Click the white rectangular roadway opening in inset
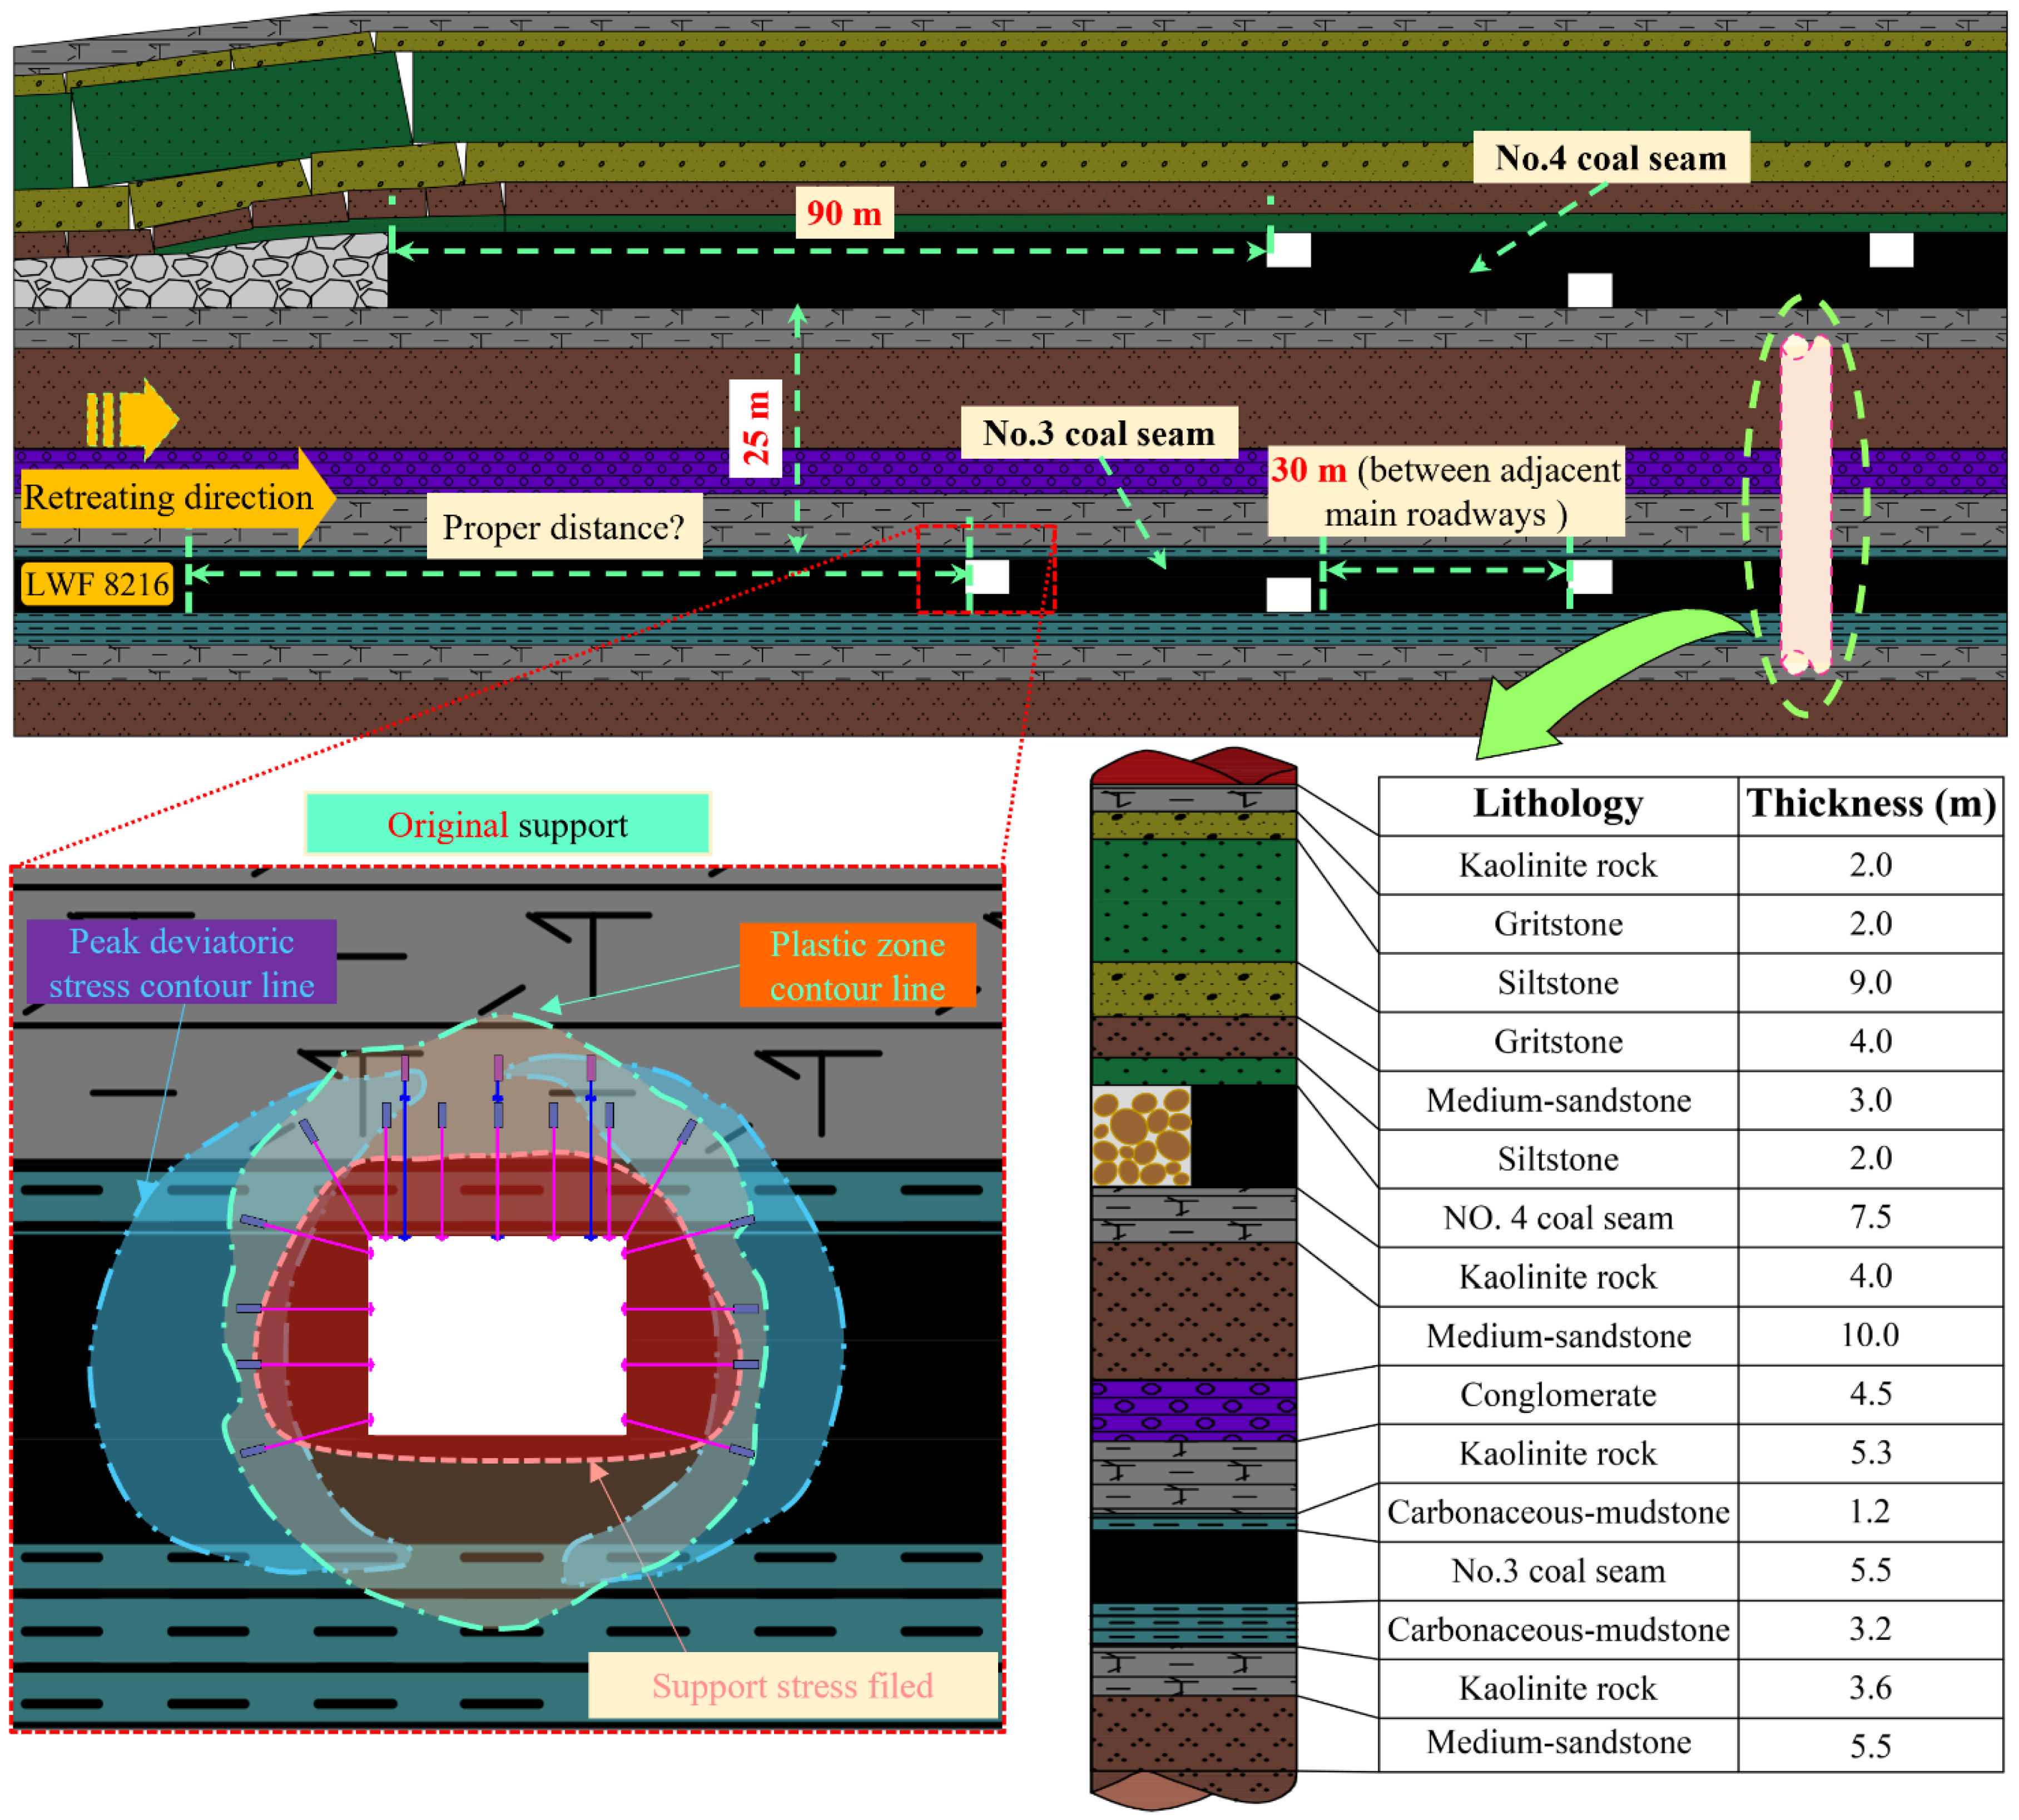Screen dimensions: 2019x1820 tap(497, 1335)
